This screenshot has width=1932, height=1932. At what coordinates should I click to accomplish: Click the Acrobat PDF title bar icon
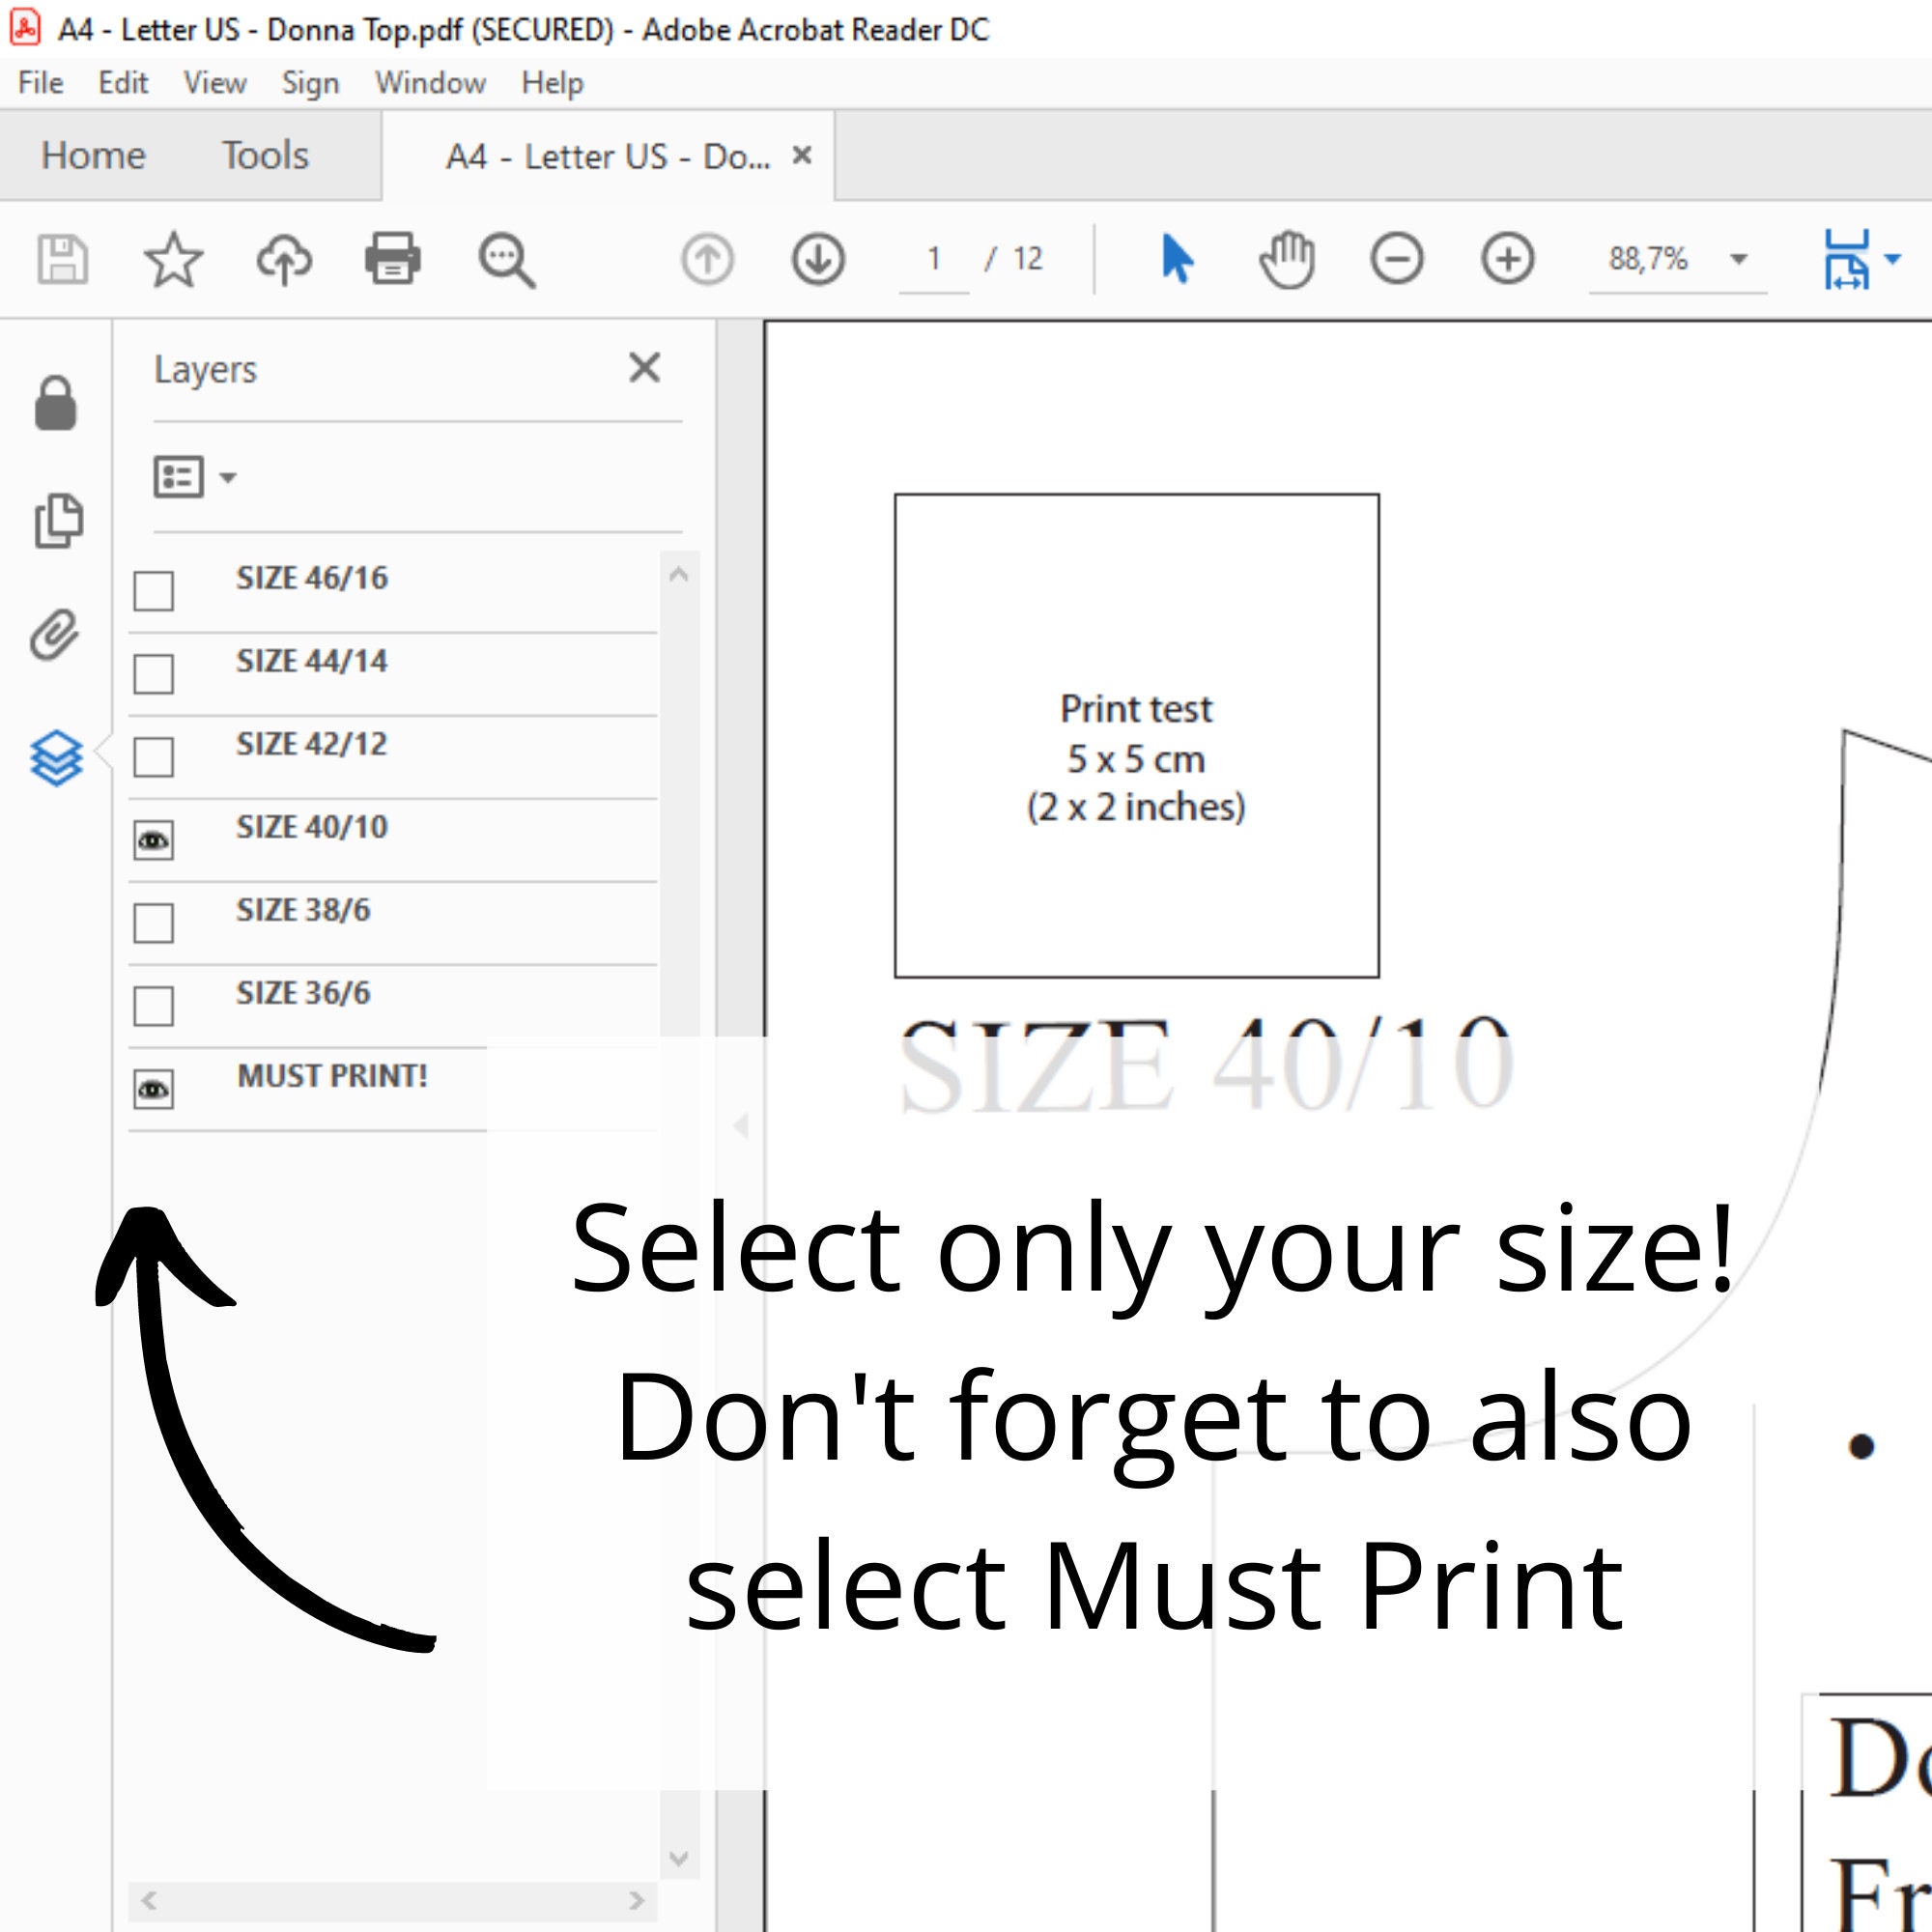(x=25, y=27)
